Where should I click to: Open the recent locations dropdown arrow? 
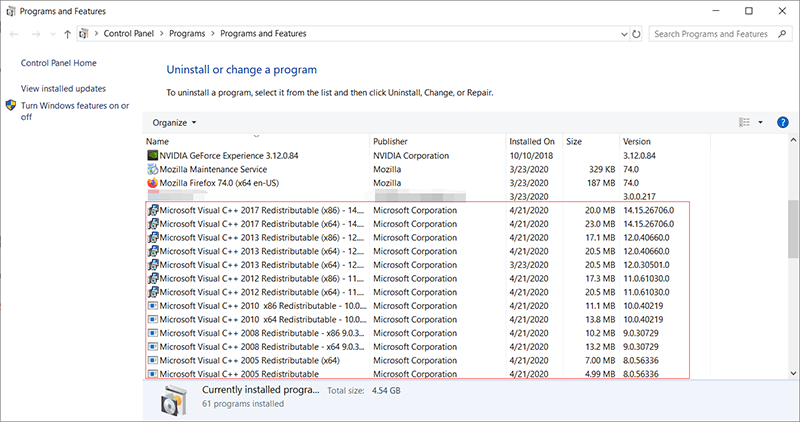(x=53, y=34)
